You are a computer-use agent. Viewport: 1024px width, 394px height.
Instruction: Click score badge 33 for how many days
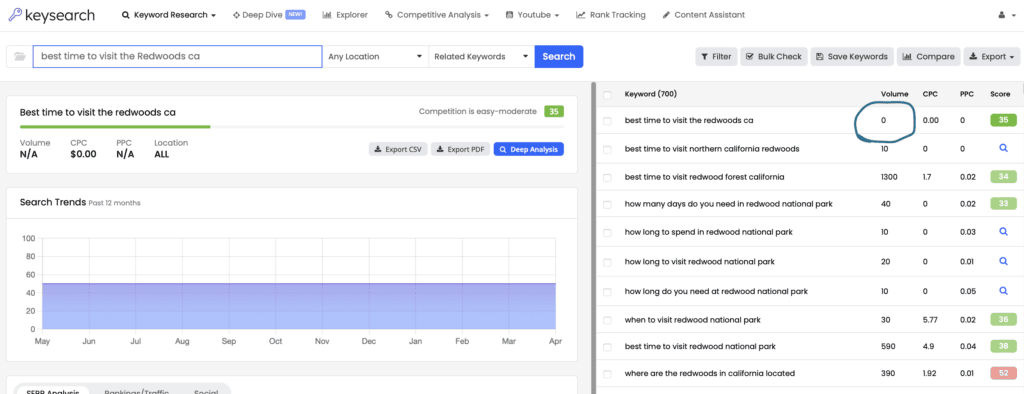point(1003,204)
